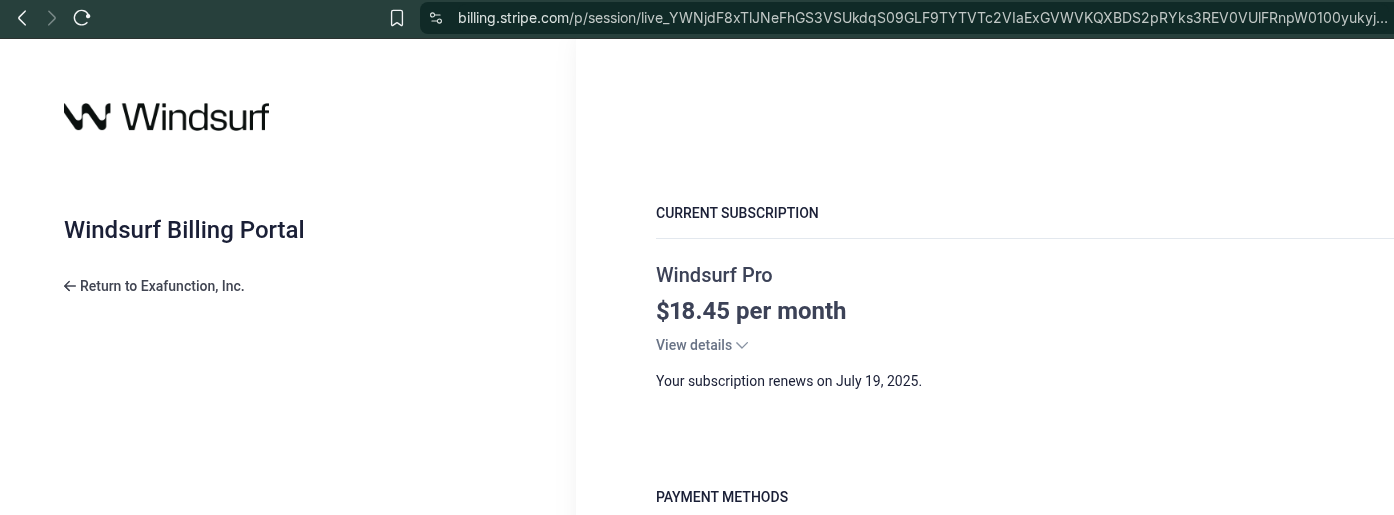The height and width of the screenshot is (515, 1394).
Task: Select the Windsurf Billing Portal heading
Action: [184, 230]
